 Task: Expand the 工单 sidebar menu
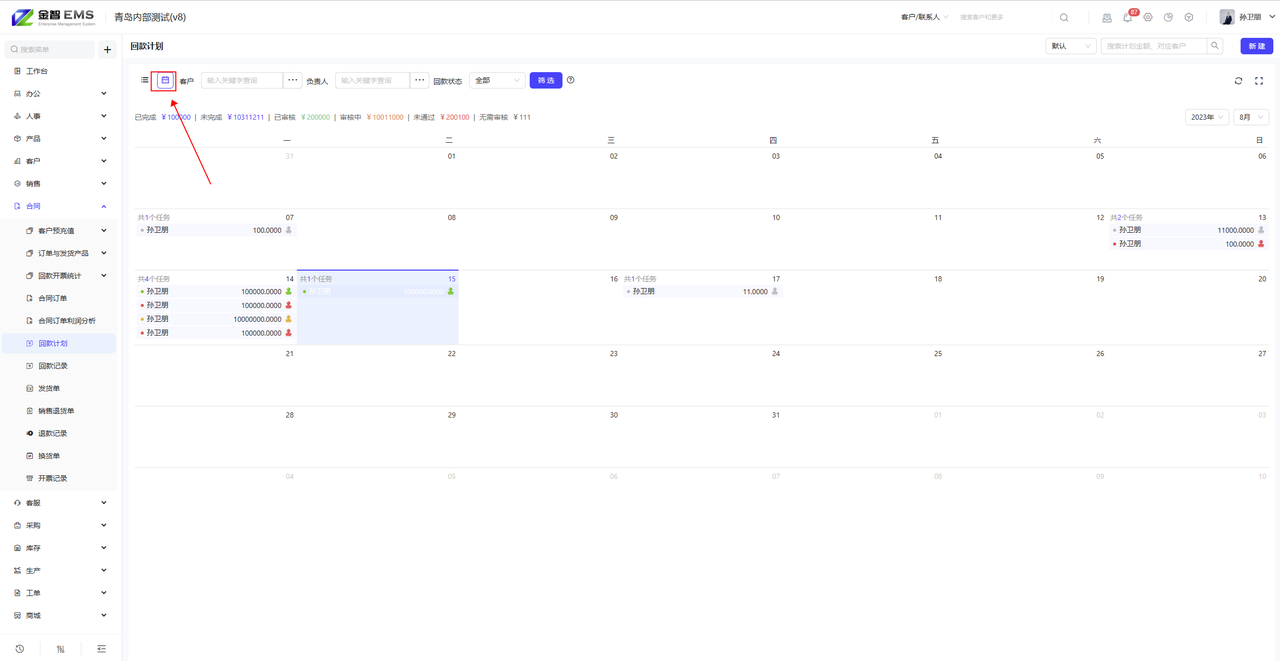(x=60, y=593)
